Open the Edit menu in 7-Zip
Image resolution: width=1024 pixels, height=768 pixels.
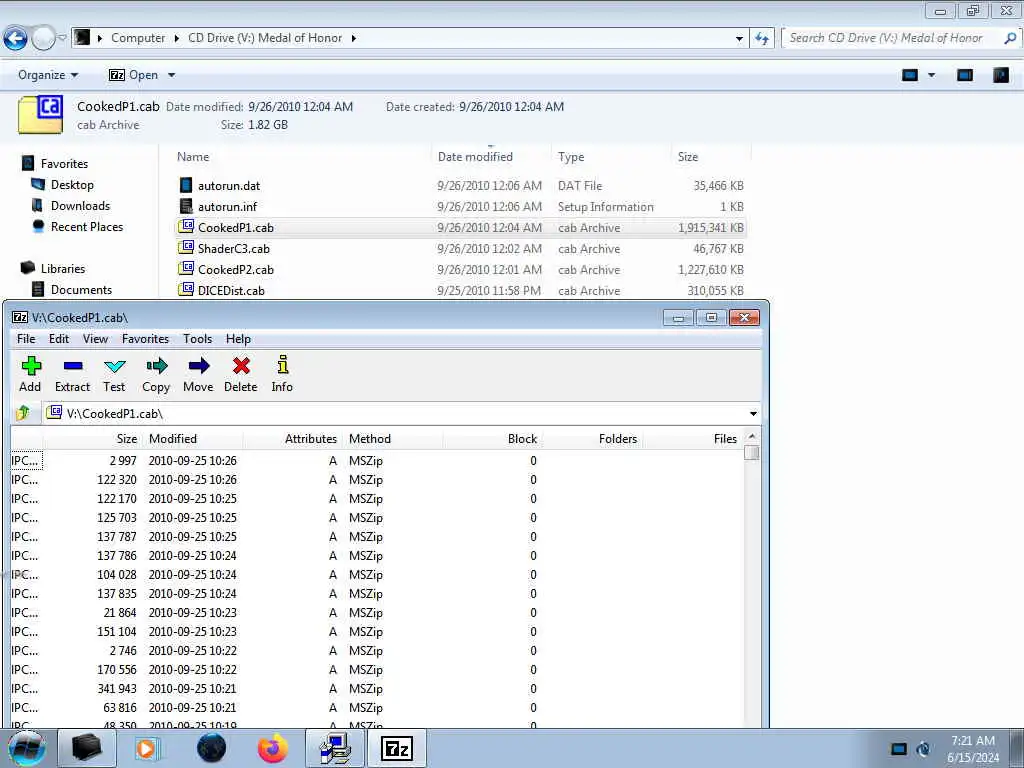pyautogui.click(x=59, y=339)
